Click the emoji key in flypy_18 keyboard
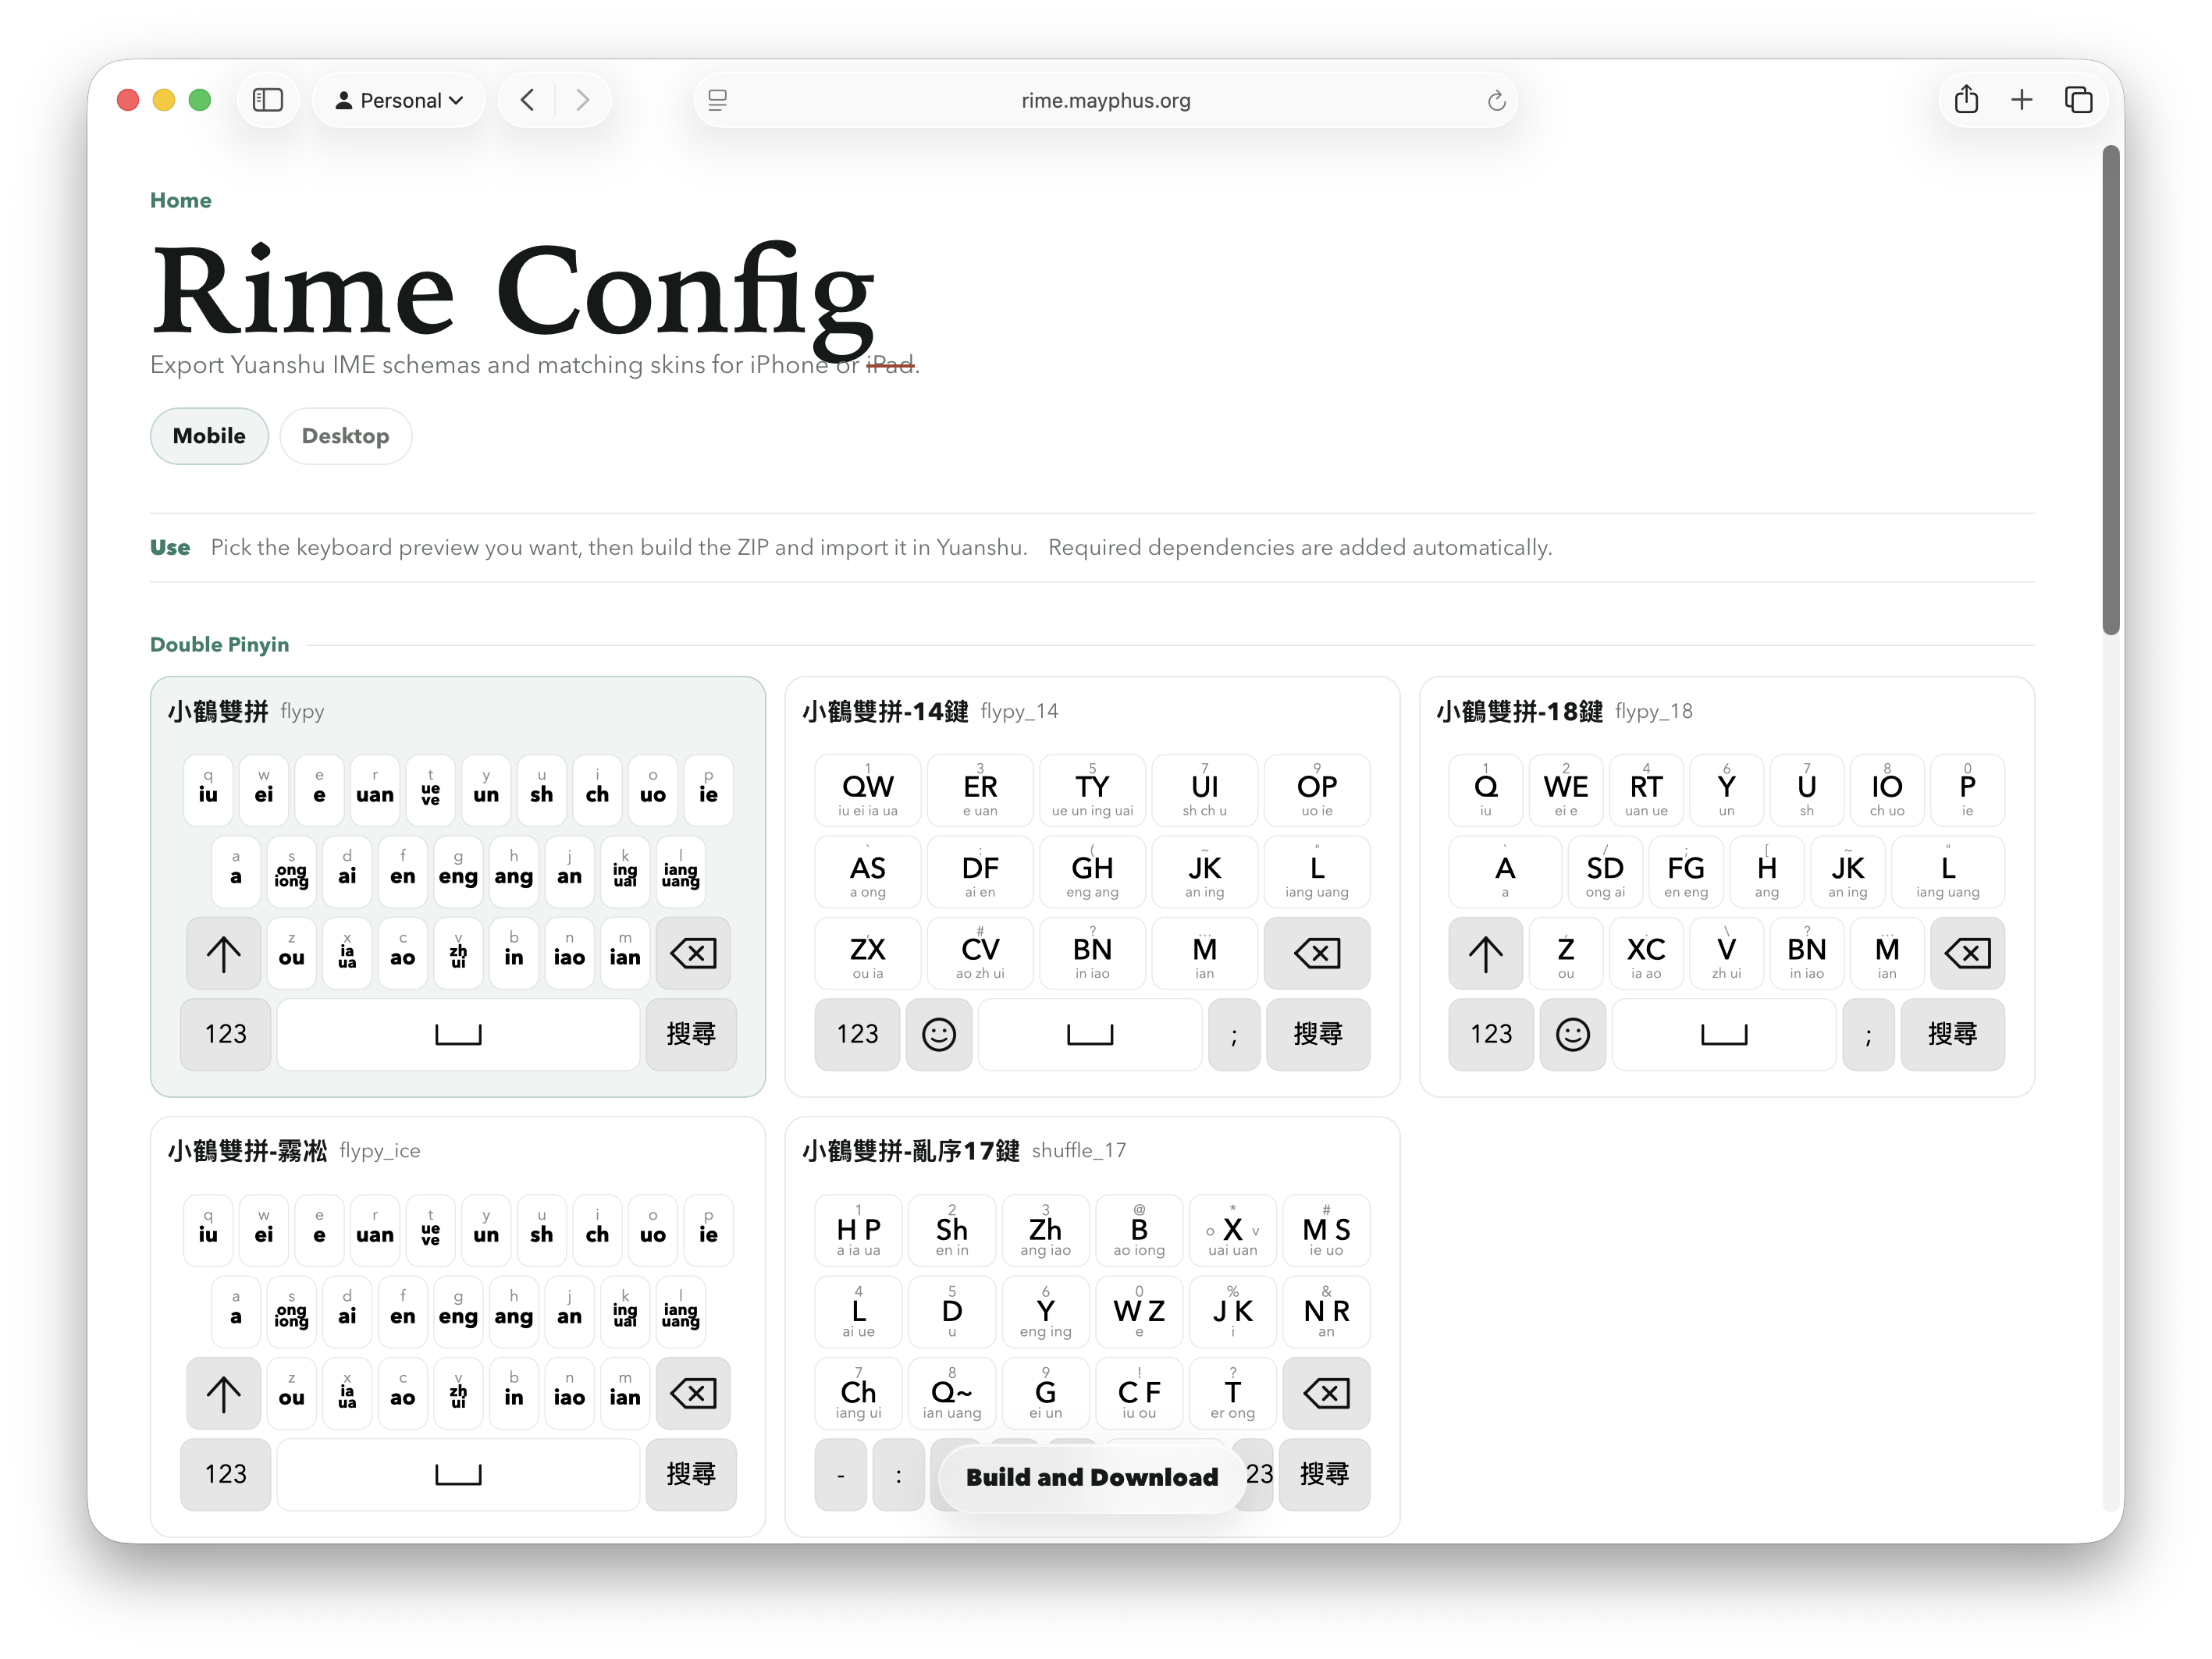The width and height of the screenshot is (2212, 1659). (1573, 1034)
